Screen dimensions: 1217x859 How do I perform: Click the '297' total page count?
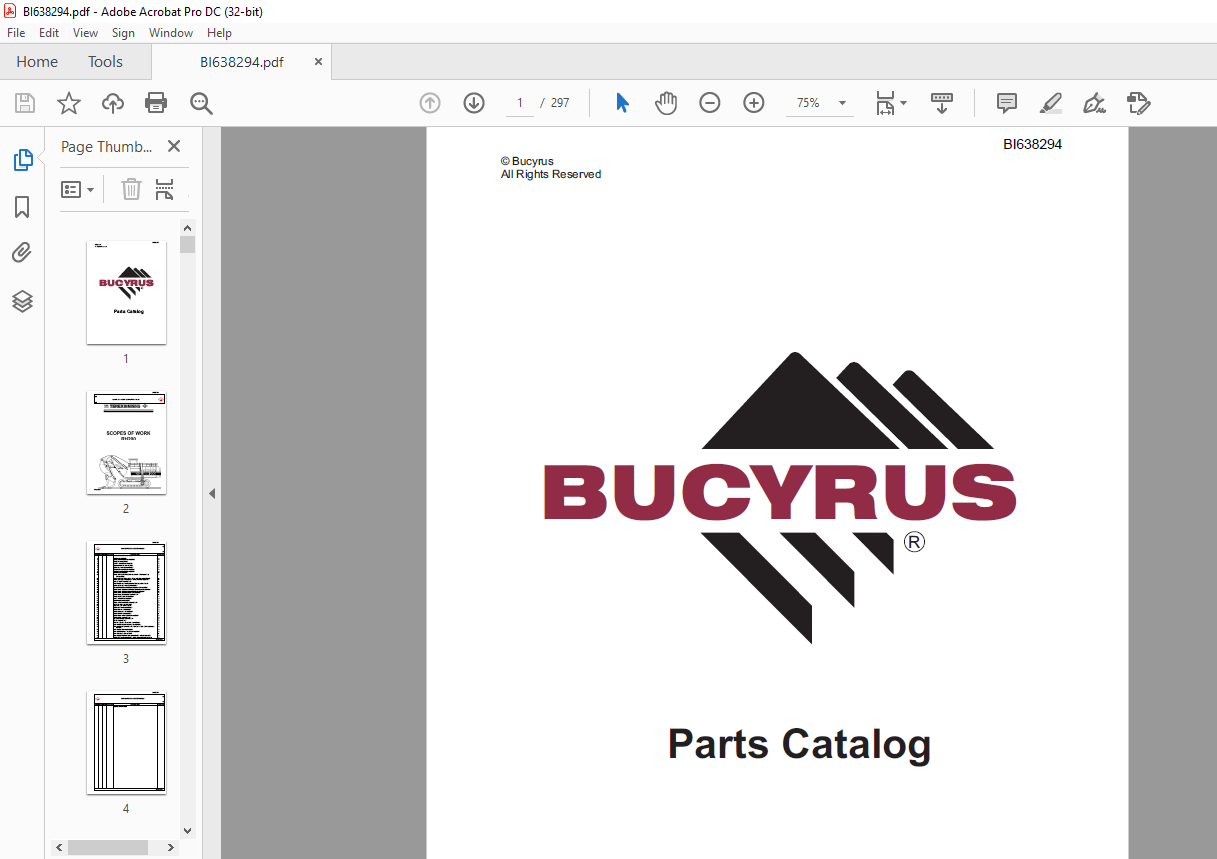560,103
